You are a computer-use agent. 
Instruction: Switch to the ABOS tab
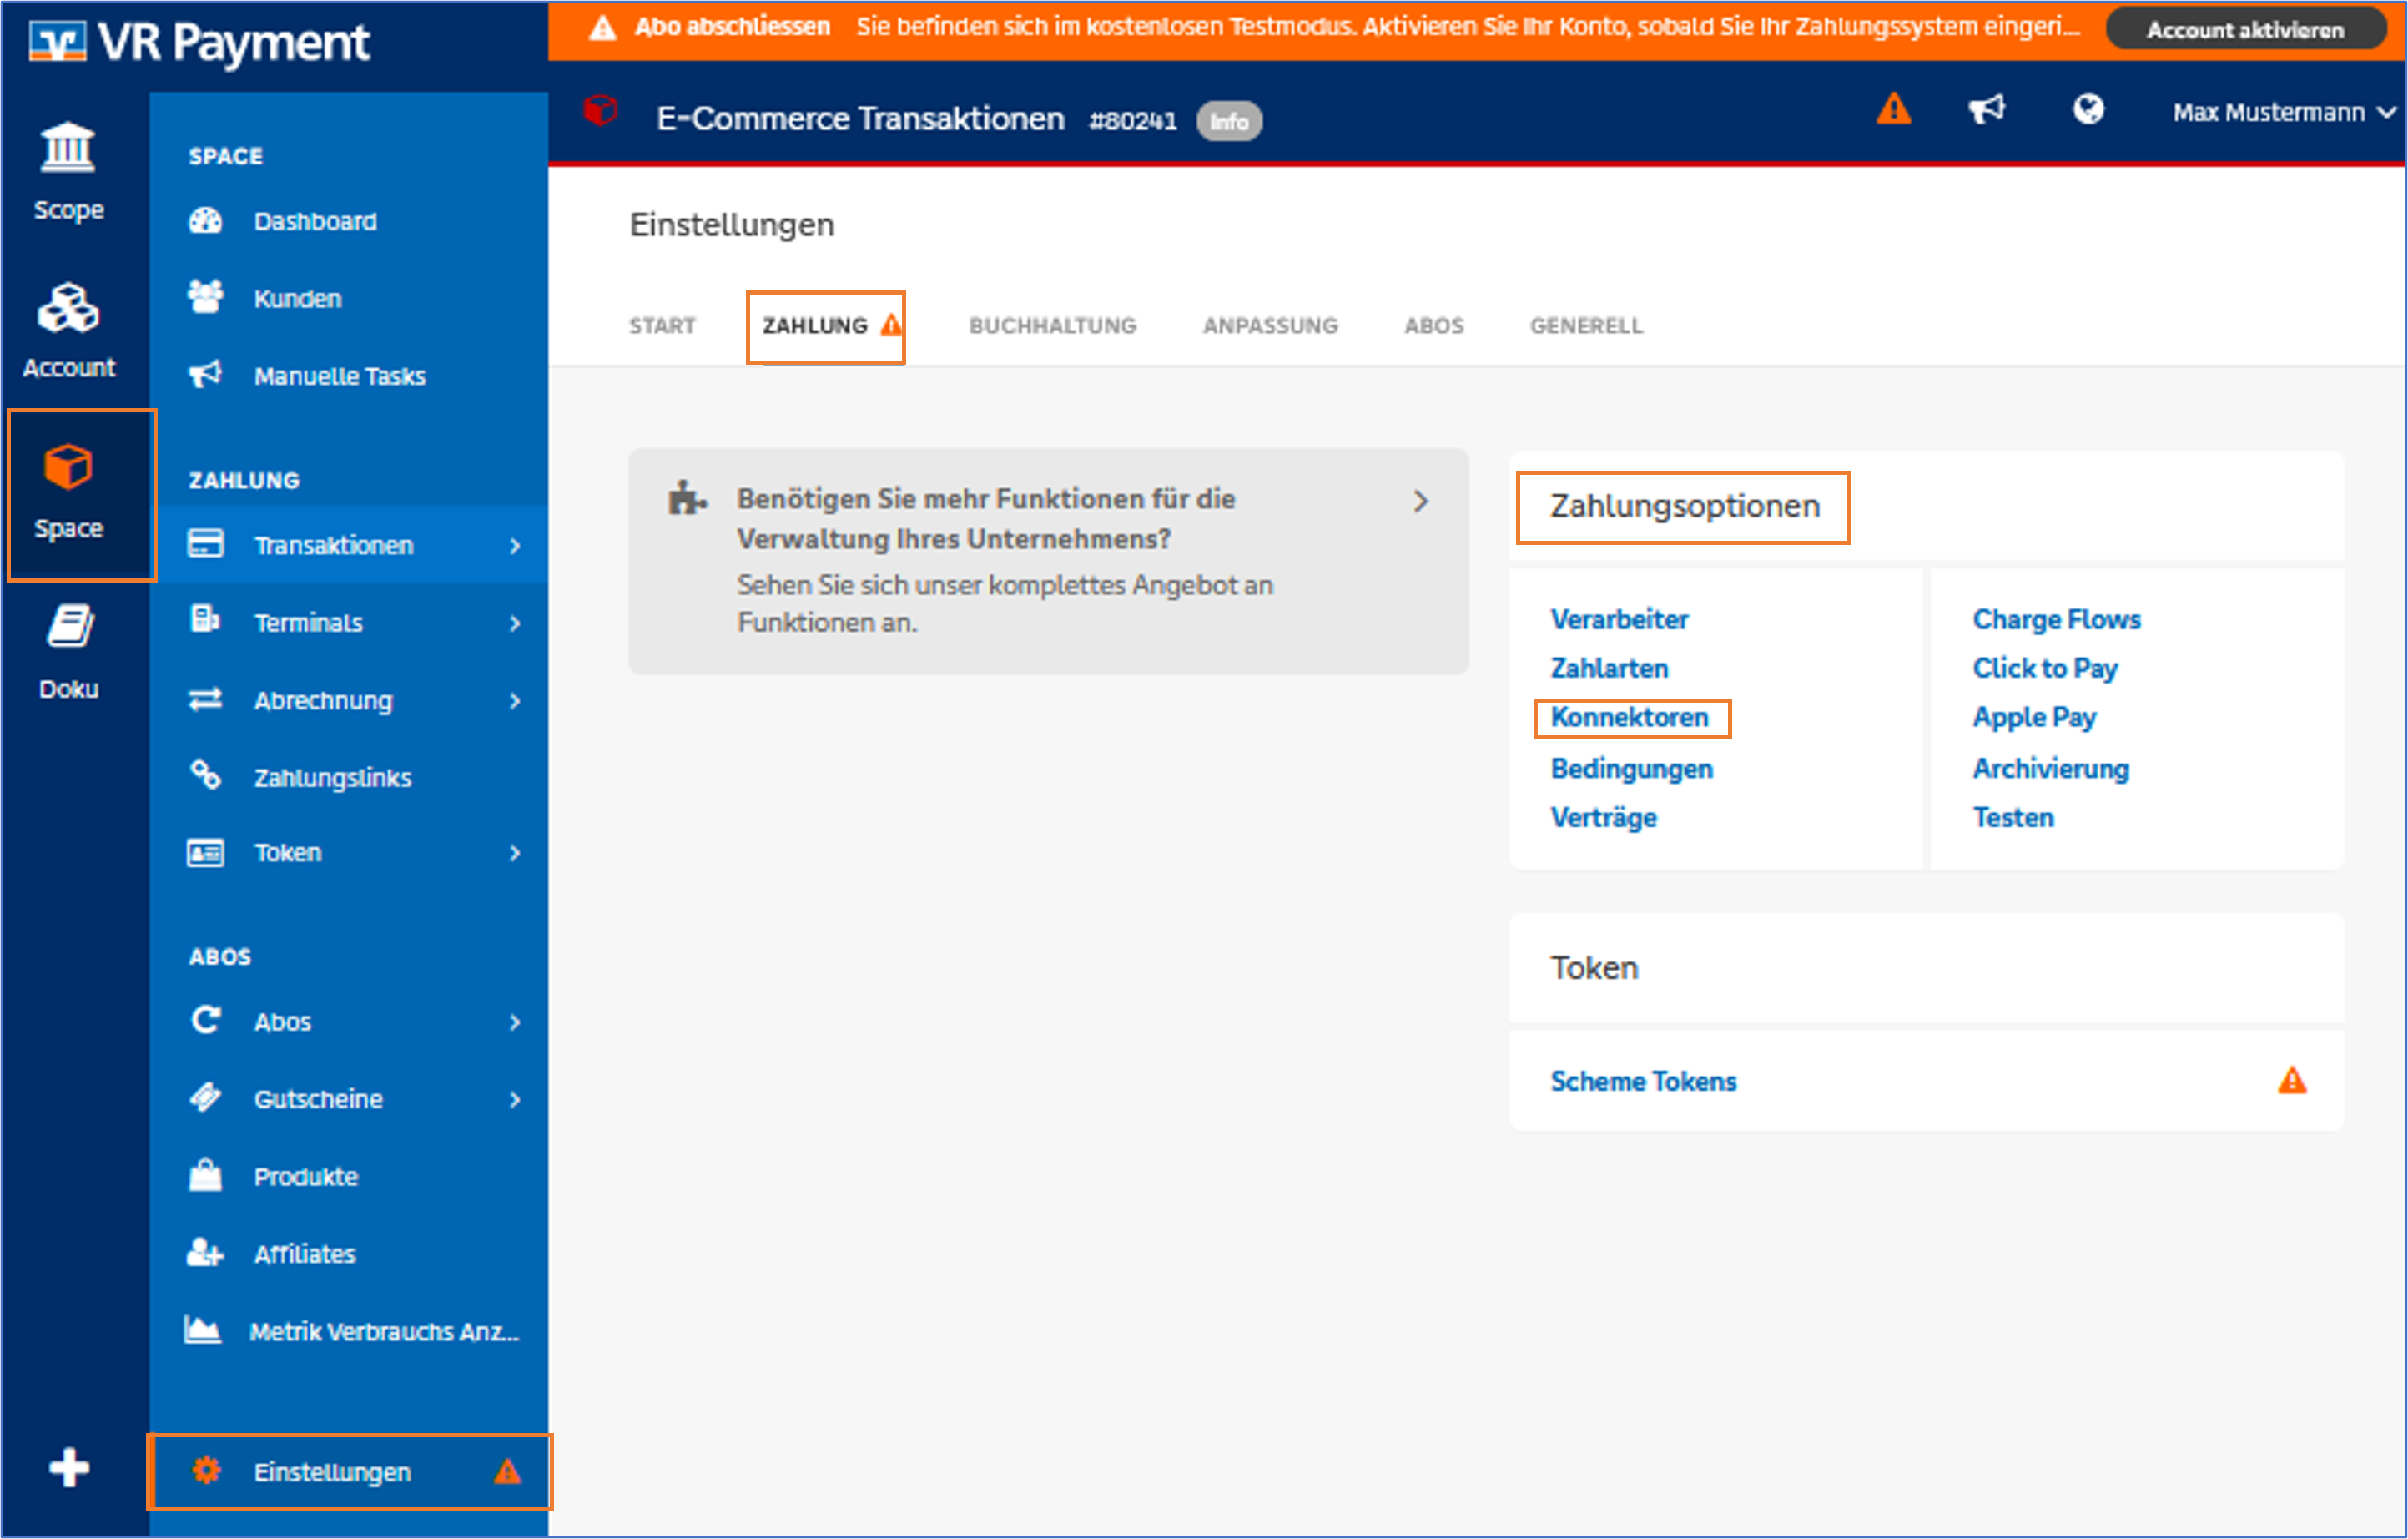(x=1433, y=325)
